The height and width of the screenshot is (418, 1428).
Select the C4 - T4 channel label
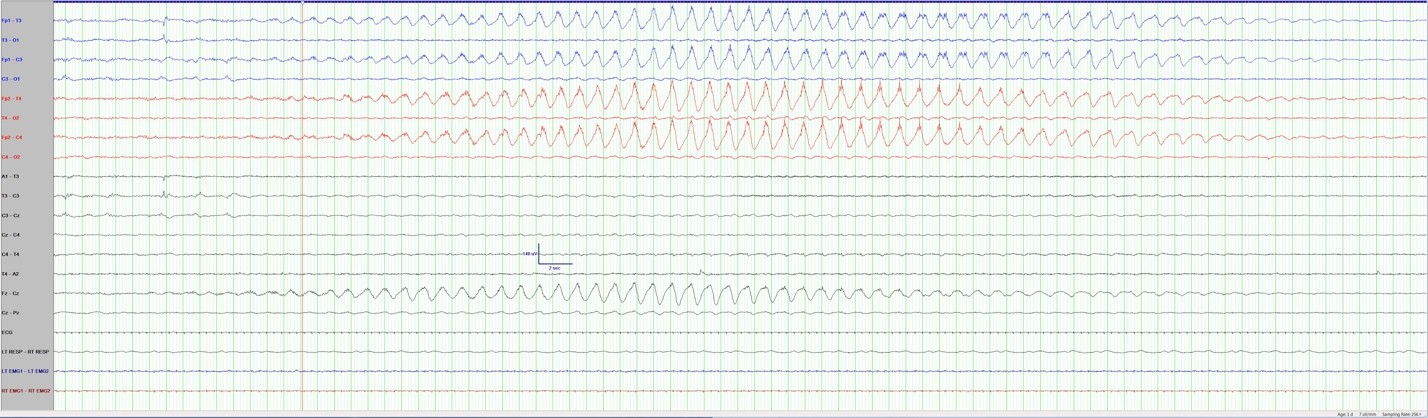(x=11, y=254)
